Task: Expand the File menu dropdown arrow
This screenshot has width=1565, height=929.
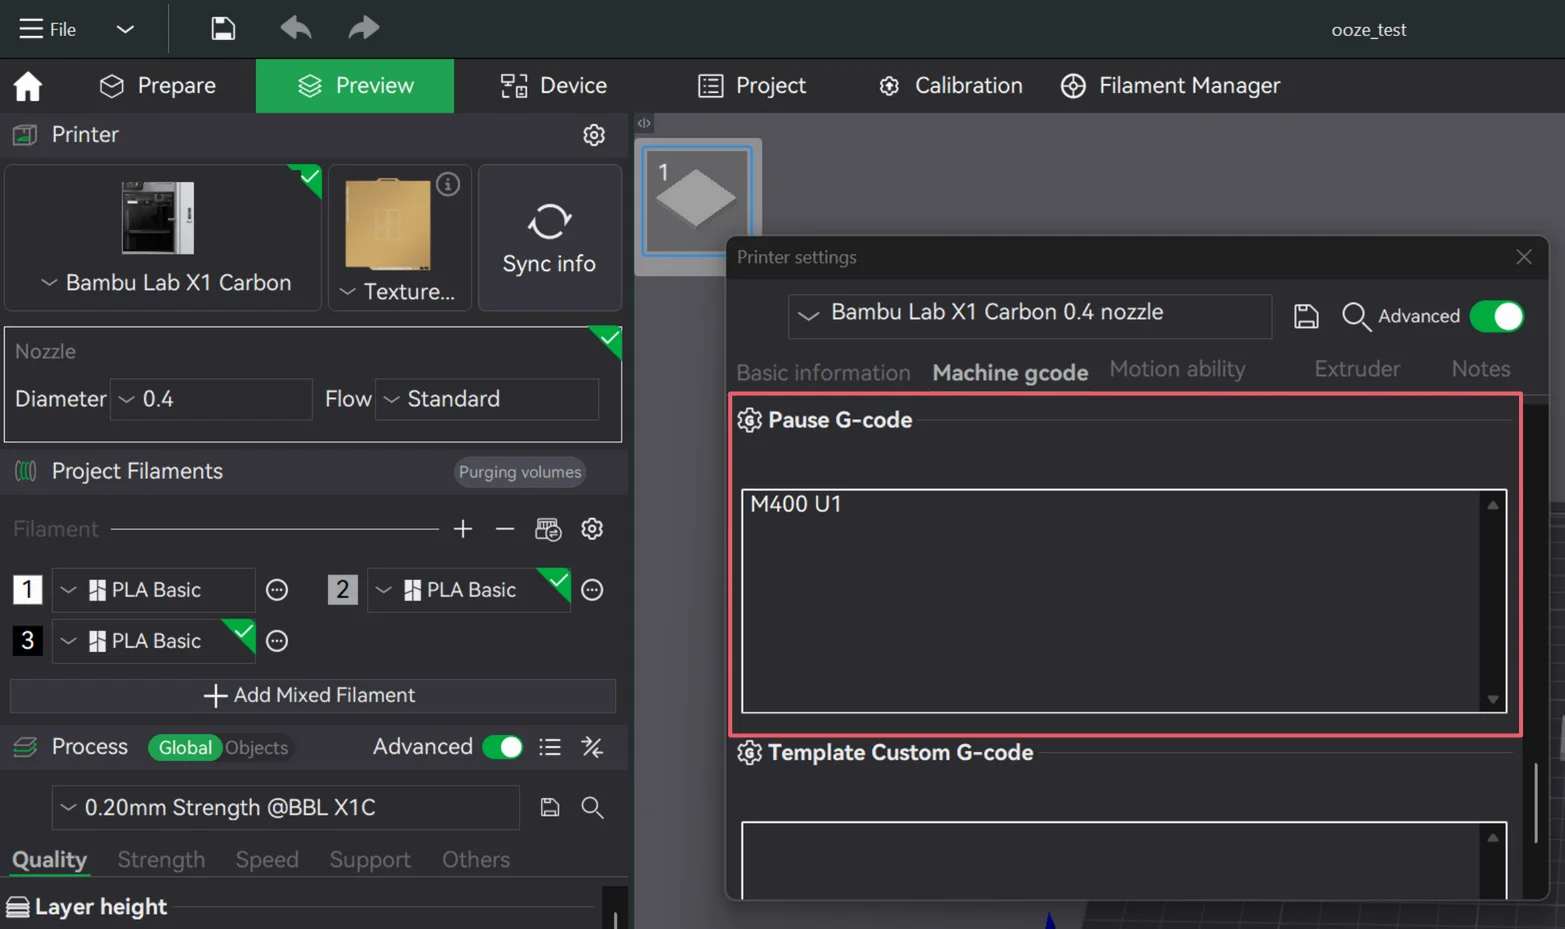Action: point(125,29)
